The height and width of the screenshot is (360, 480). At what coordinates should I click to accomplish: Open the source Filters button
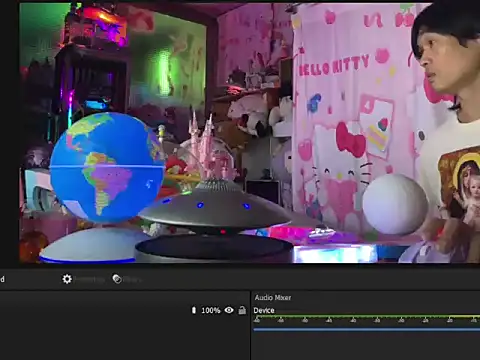(127, 279)
